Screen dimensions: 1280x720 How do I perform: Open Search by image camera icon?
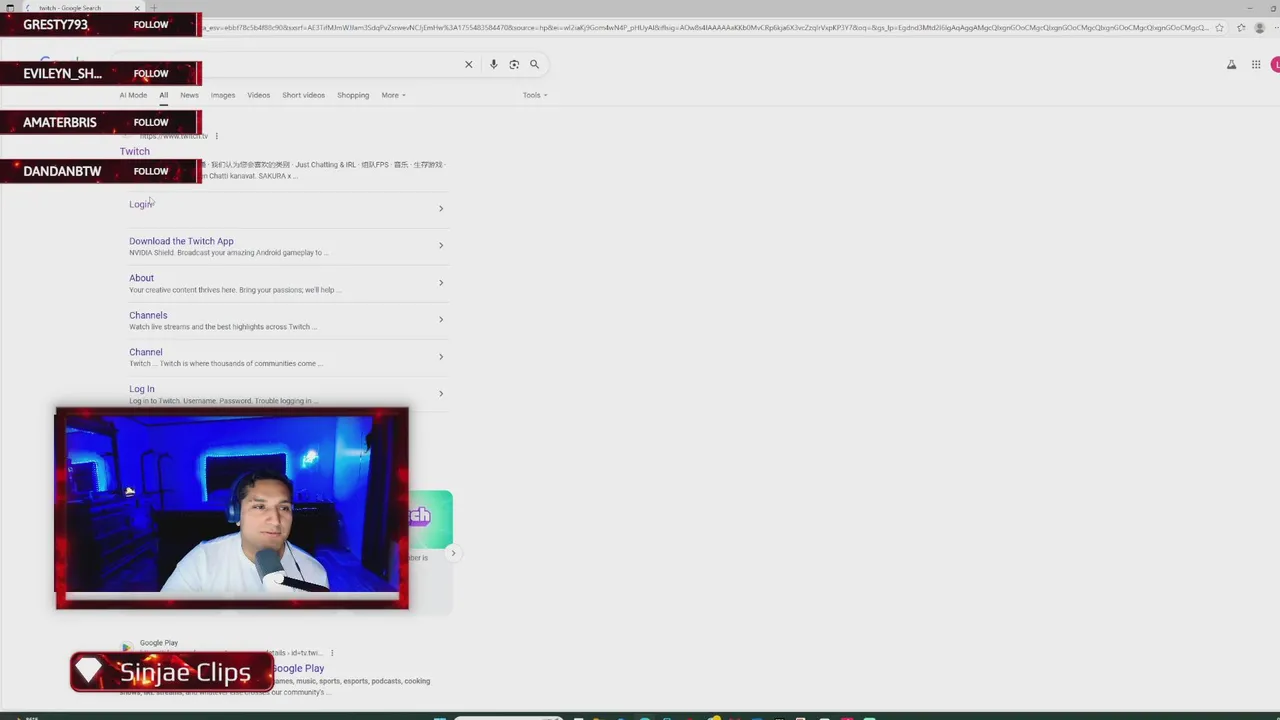click(514, 64)
